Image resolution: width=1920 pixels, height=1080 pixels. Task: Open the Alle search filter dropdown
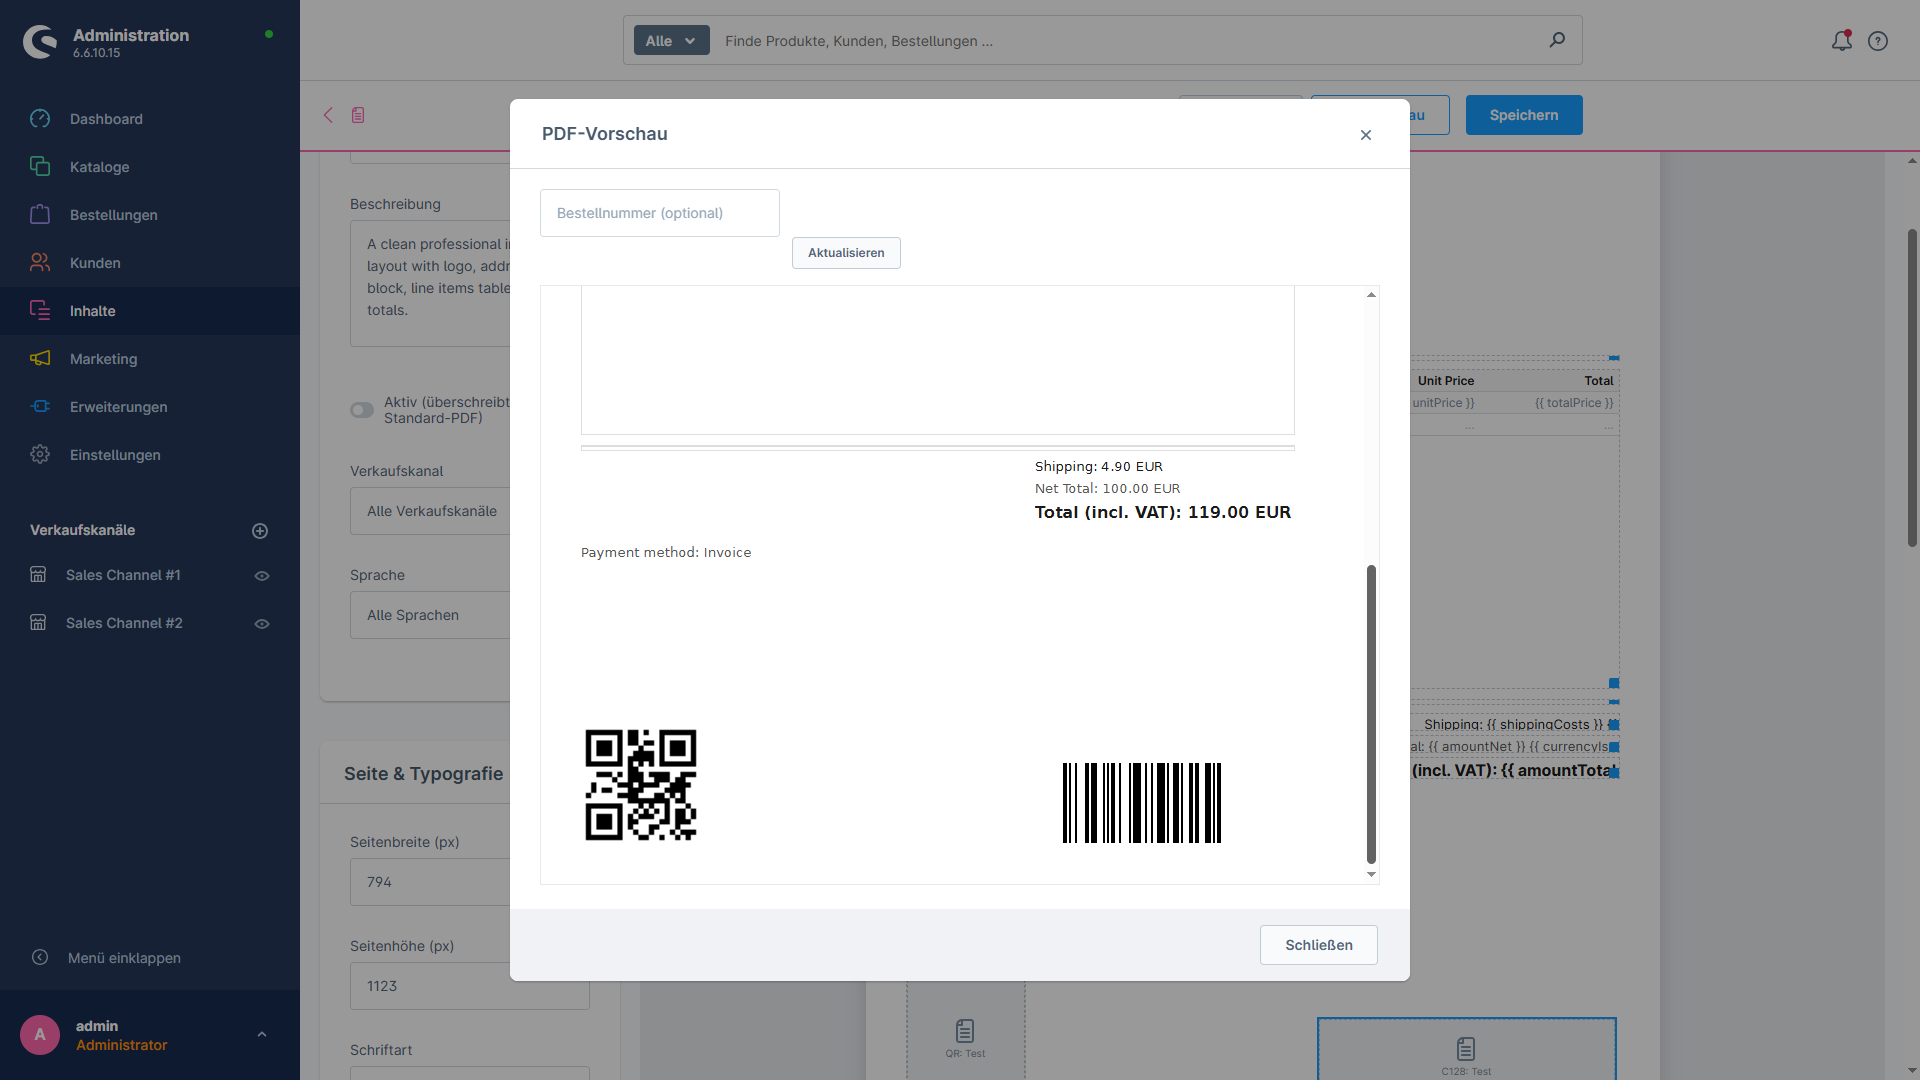[671, 40]
